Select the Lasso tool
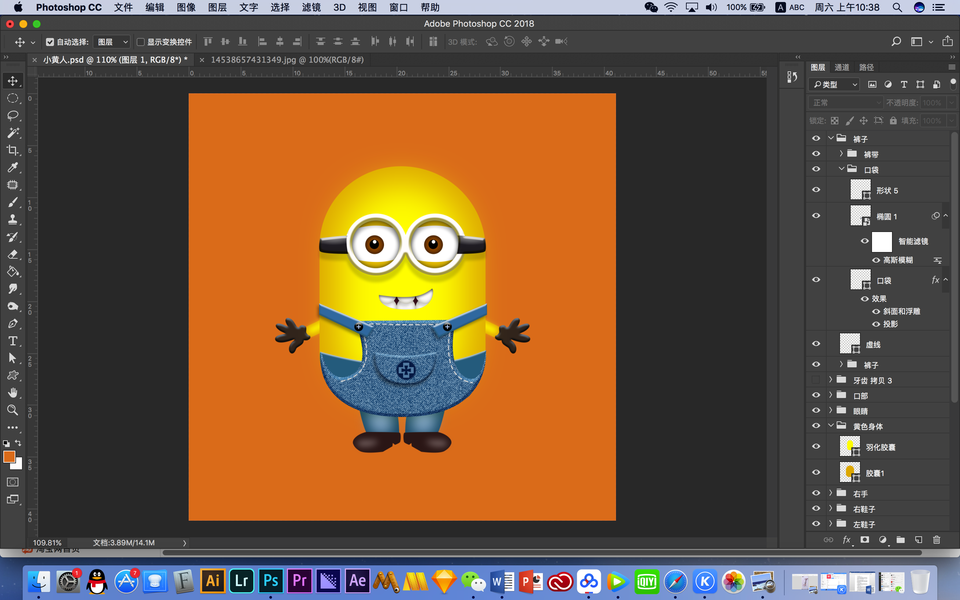The width and height of the screenshot is (960, 600). pos(13,115)
